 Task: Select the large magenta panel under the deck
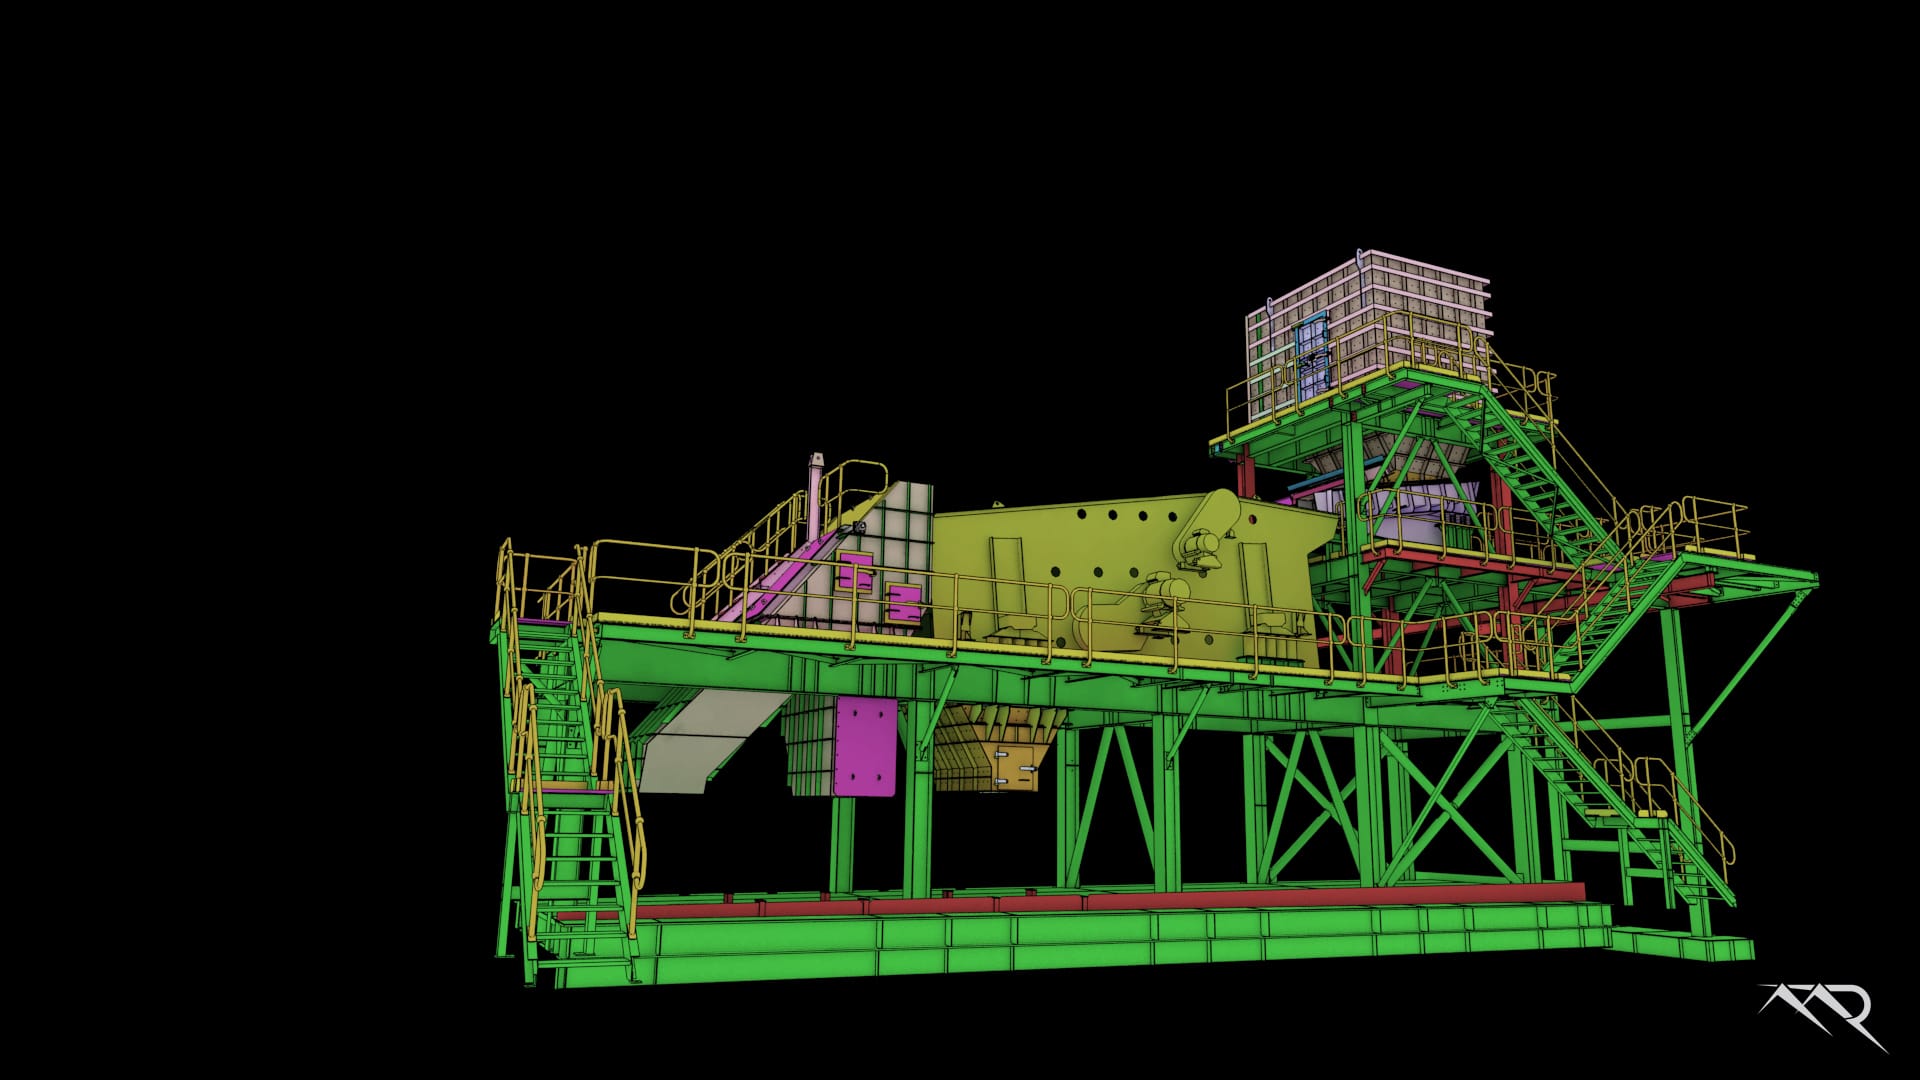point(865,747)
